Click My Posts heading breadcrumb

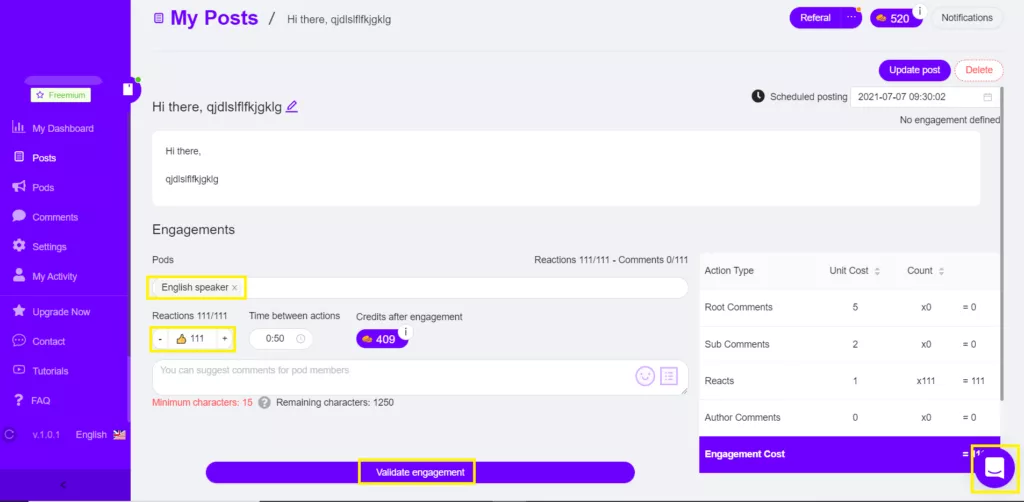click(214, 18)
